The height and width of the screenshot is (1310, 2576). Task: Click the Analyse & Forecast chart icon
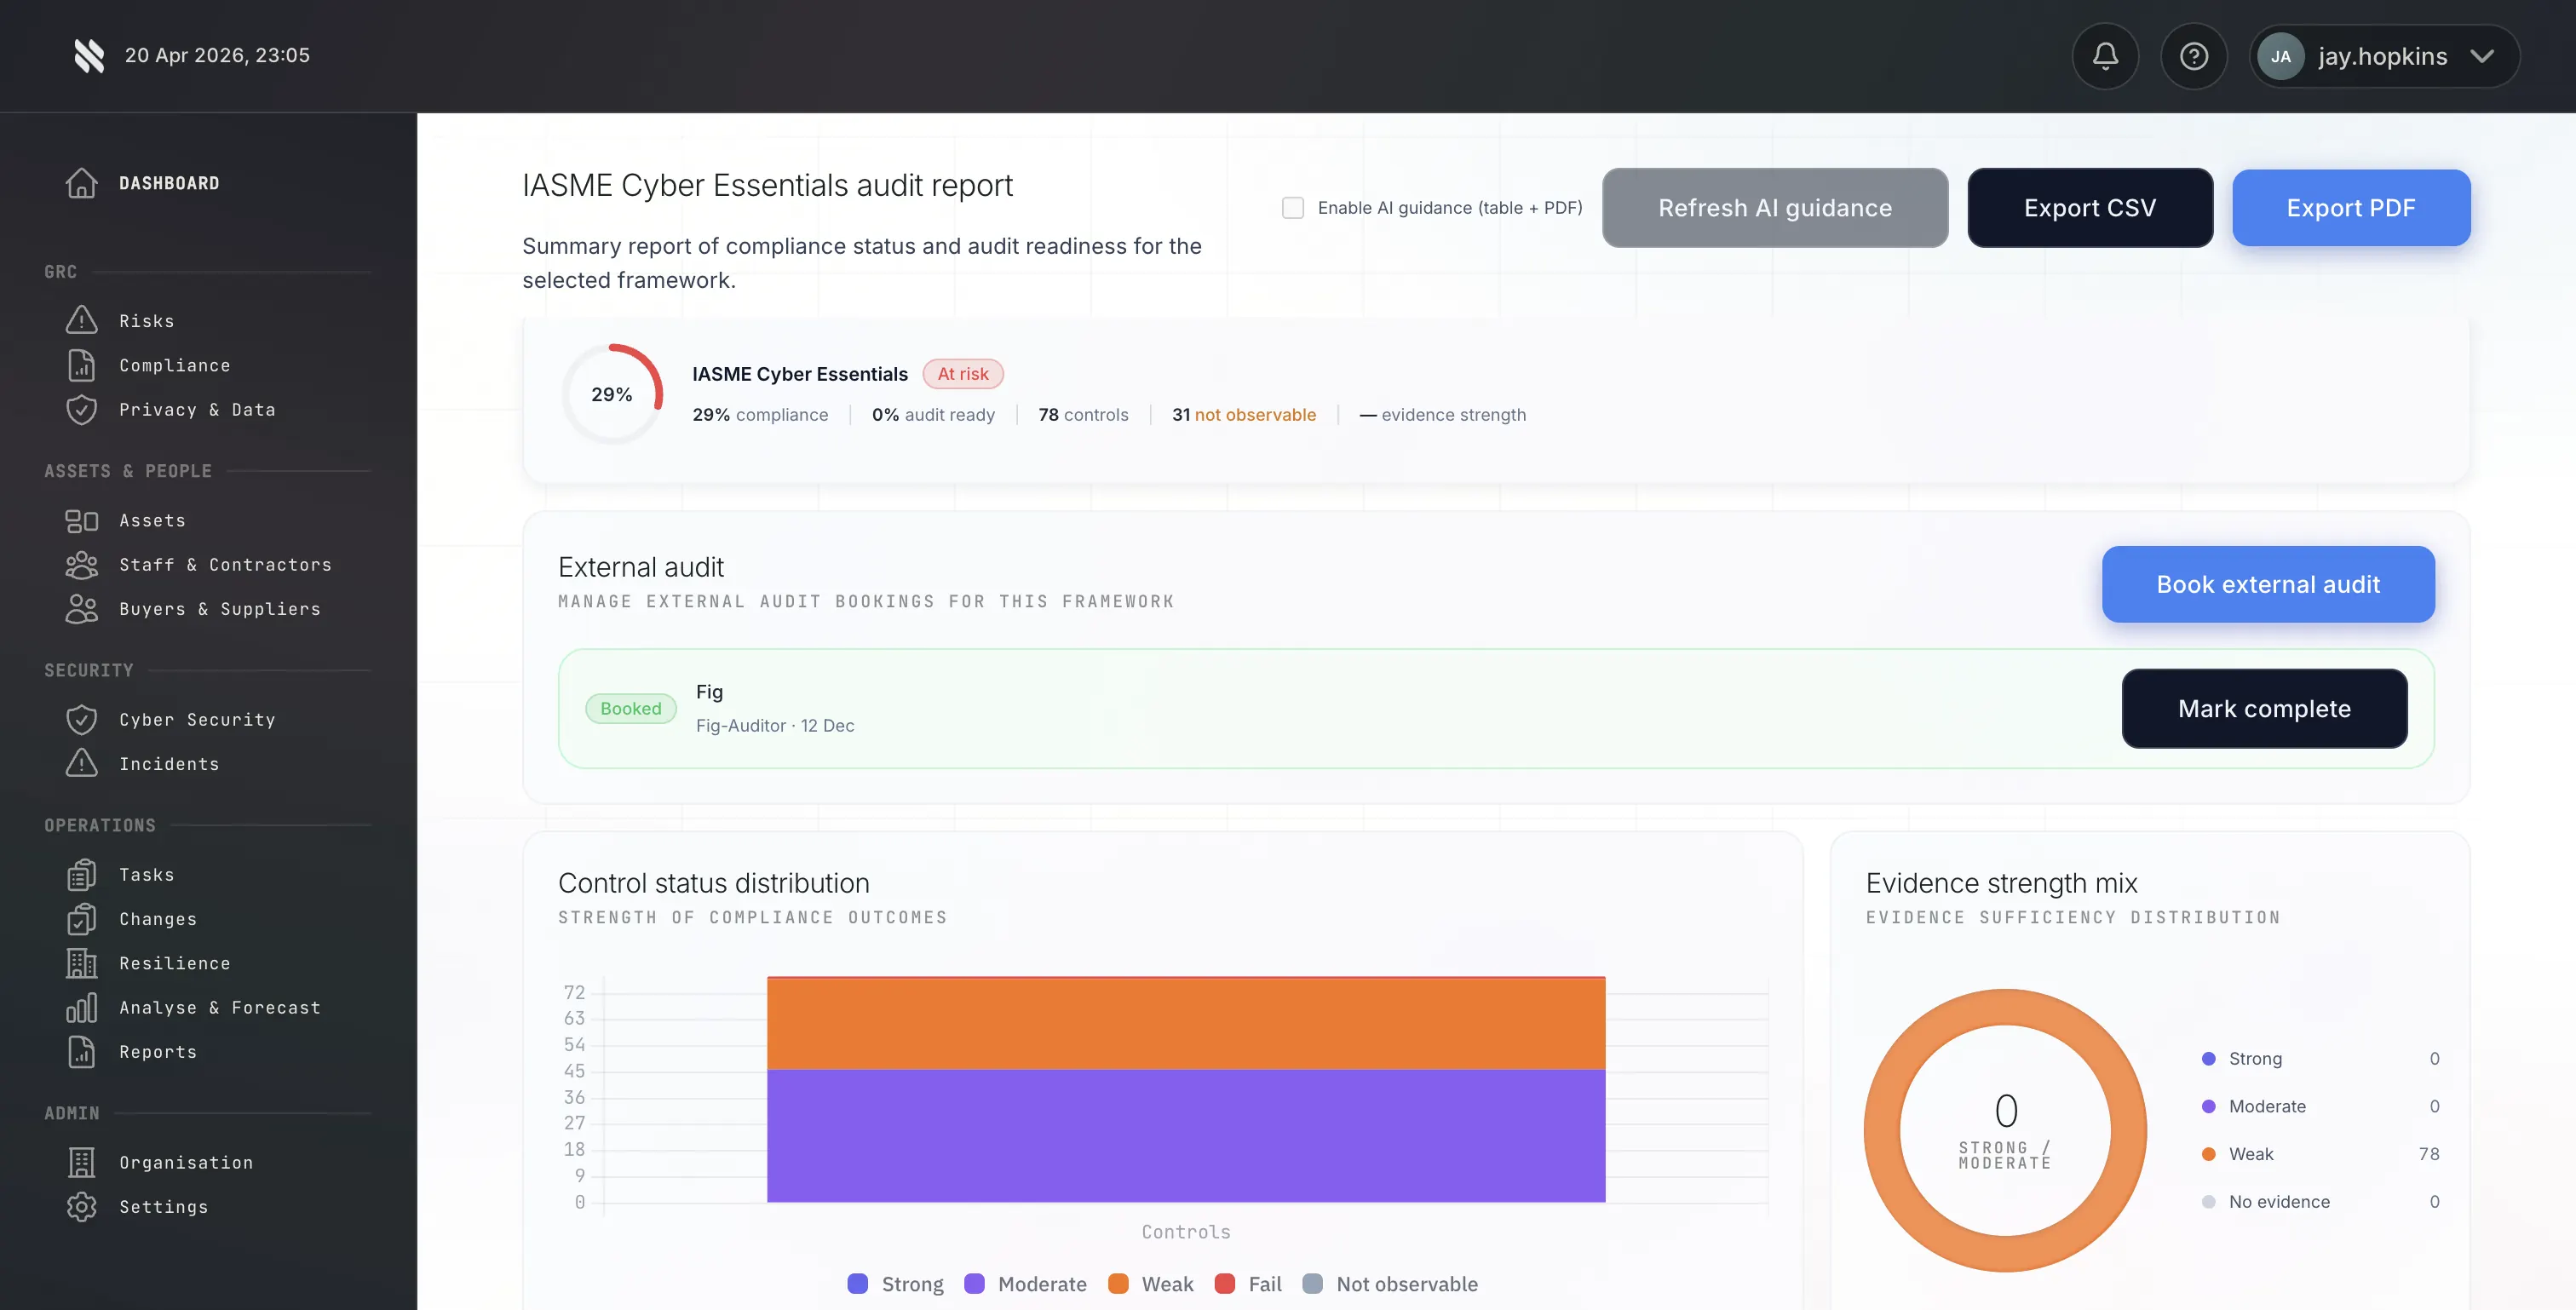pos(81,1008)
